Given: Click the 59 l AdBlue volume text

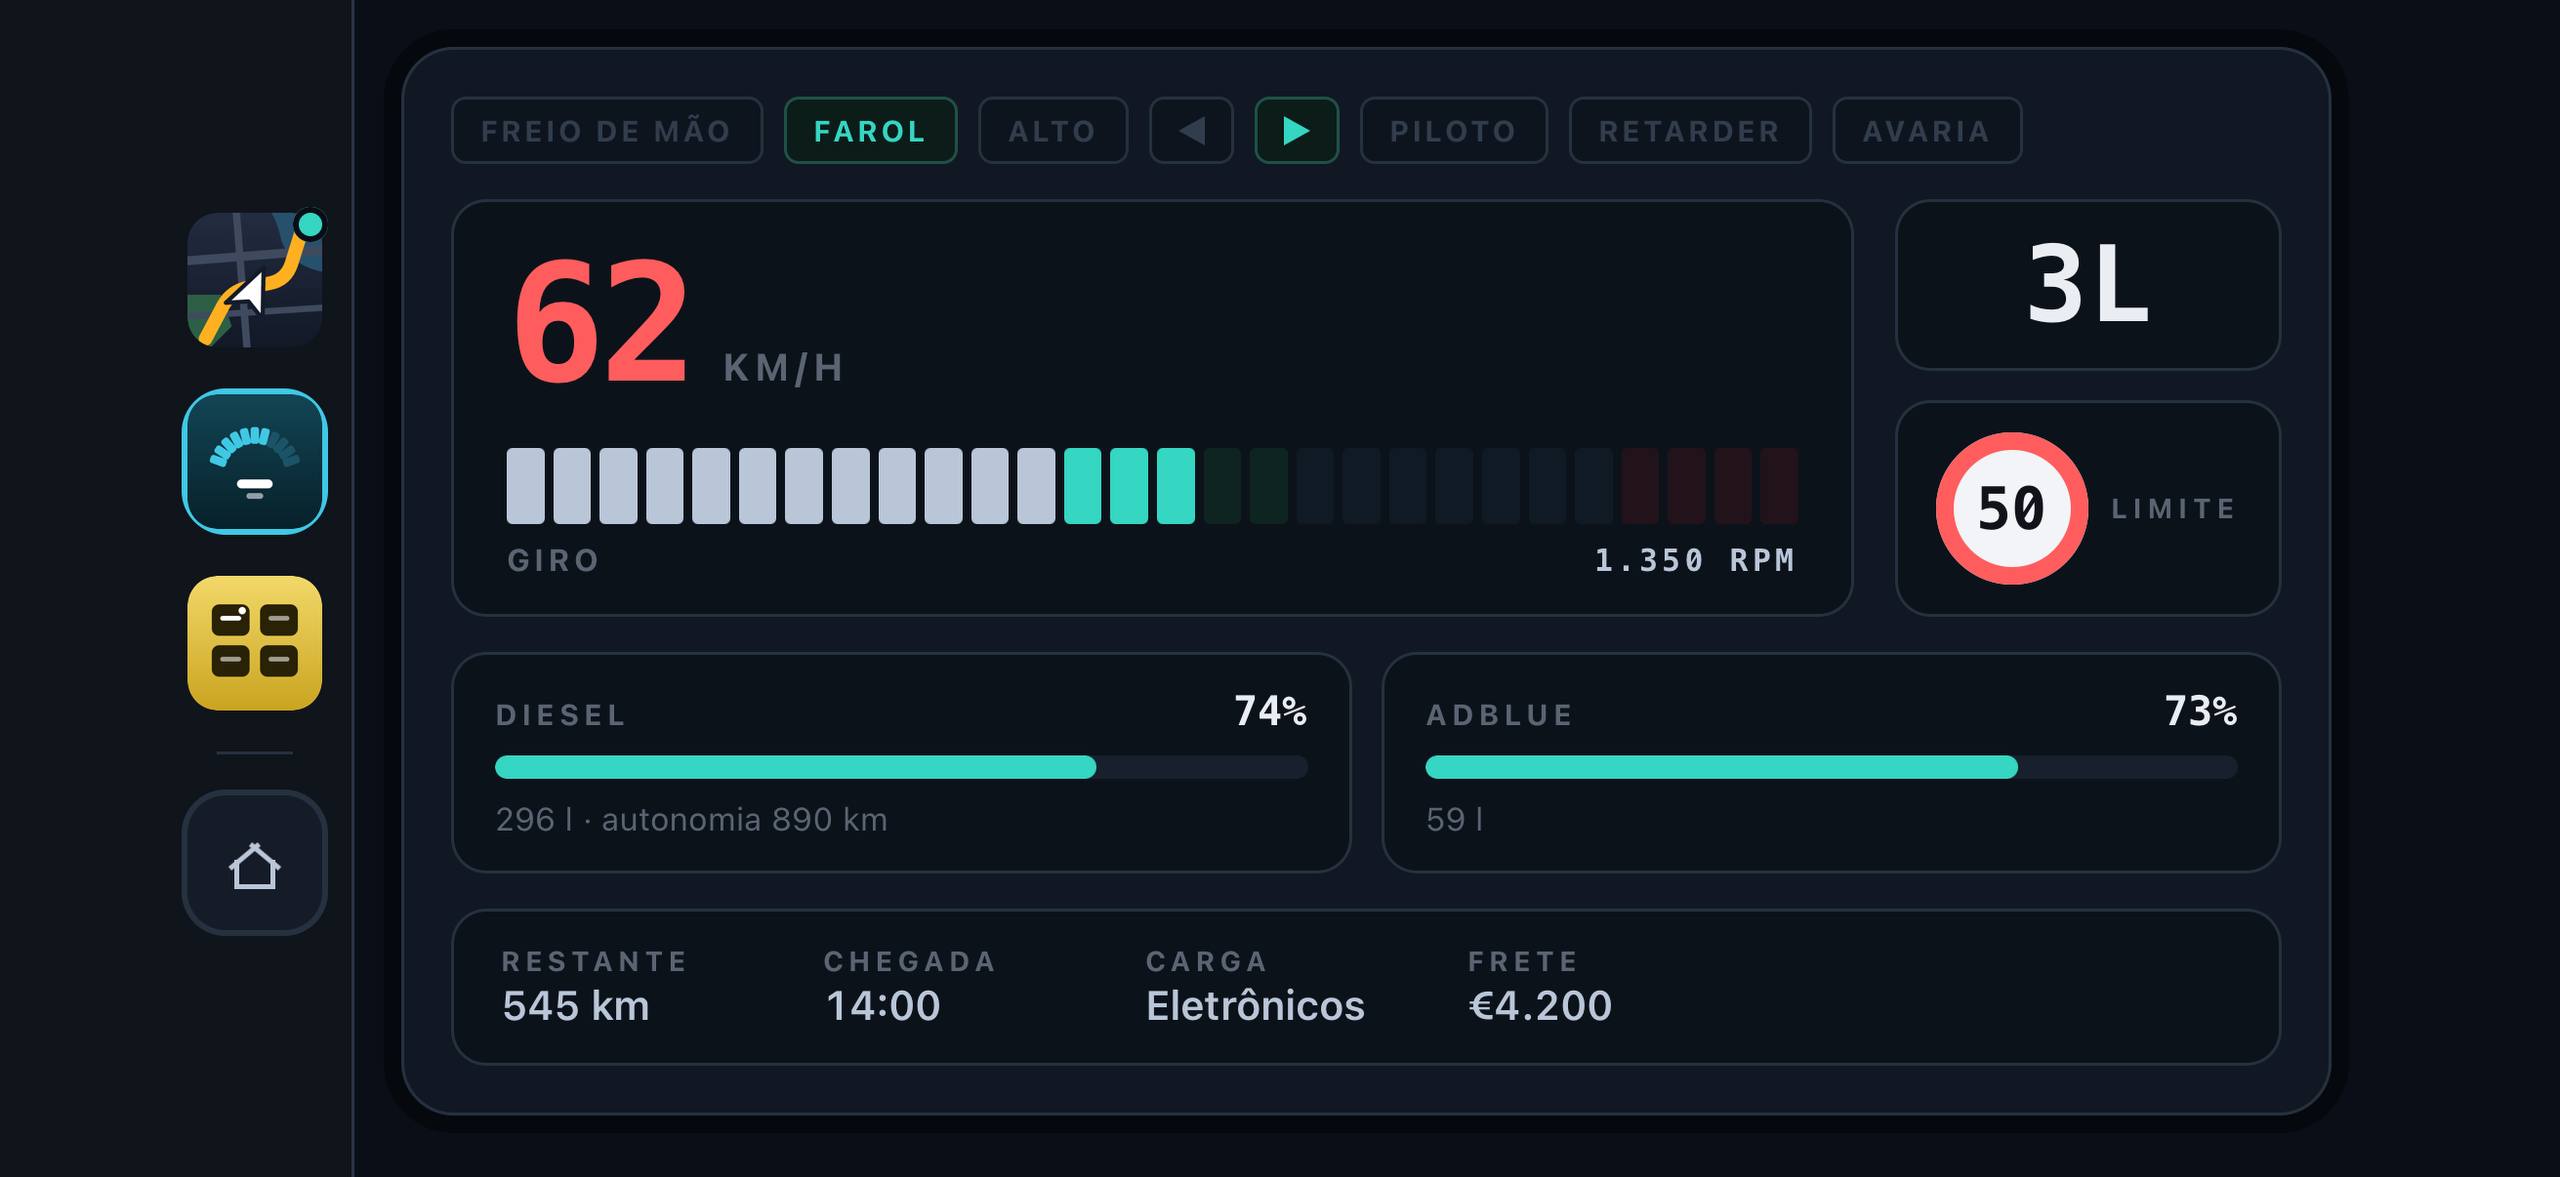Looking at the screenshot, I should [1455, 819].
